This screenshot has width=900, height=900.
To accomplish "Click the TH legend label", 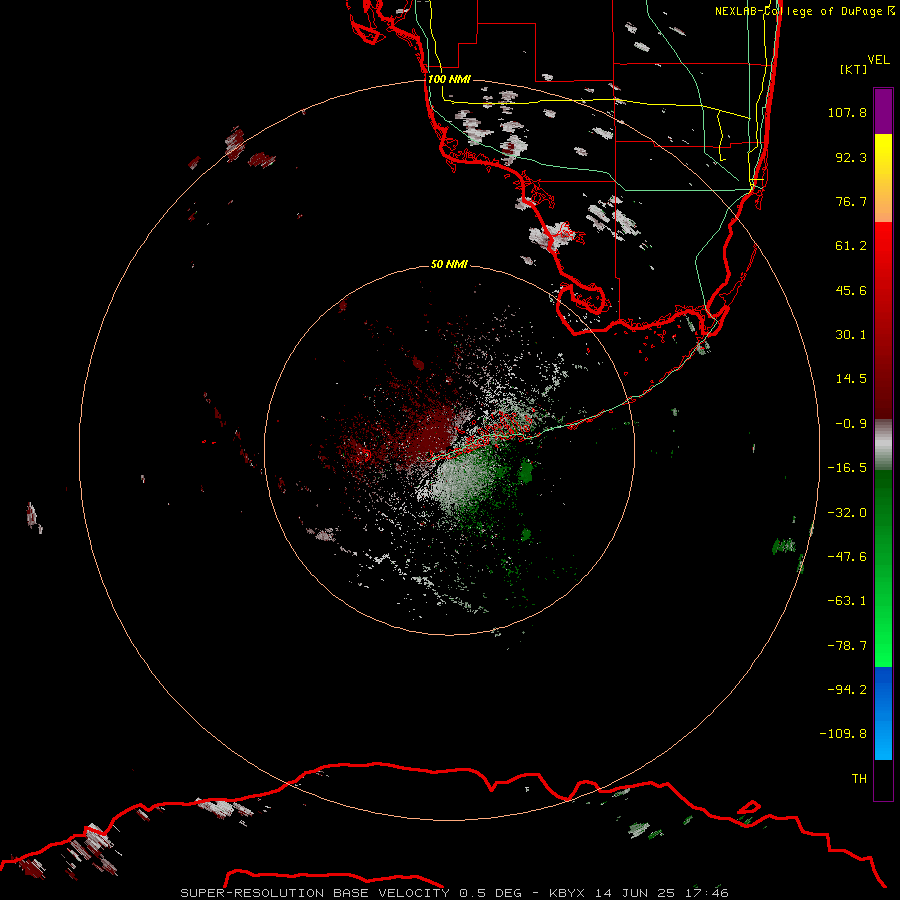I will point(859,779).
